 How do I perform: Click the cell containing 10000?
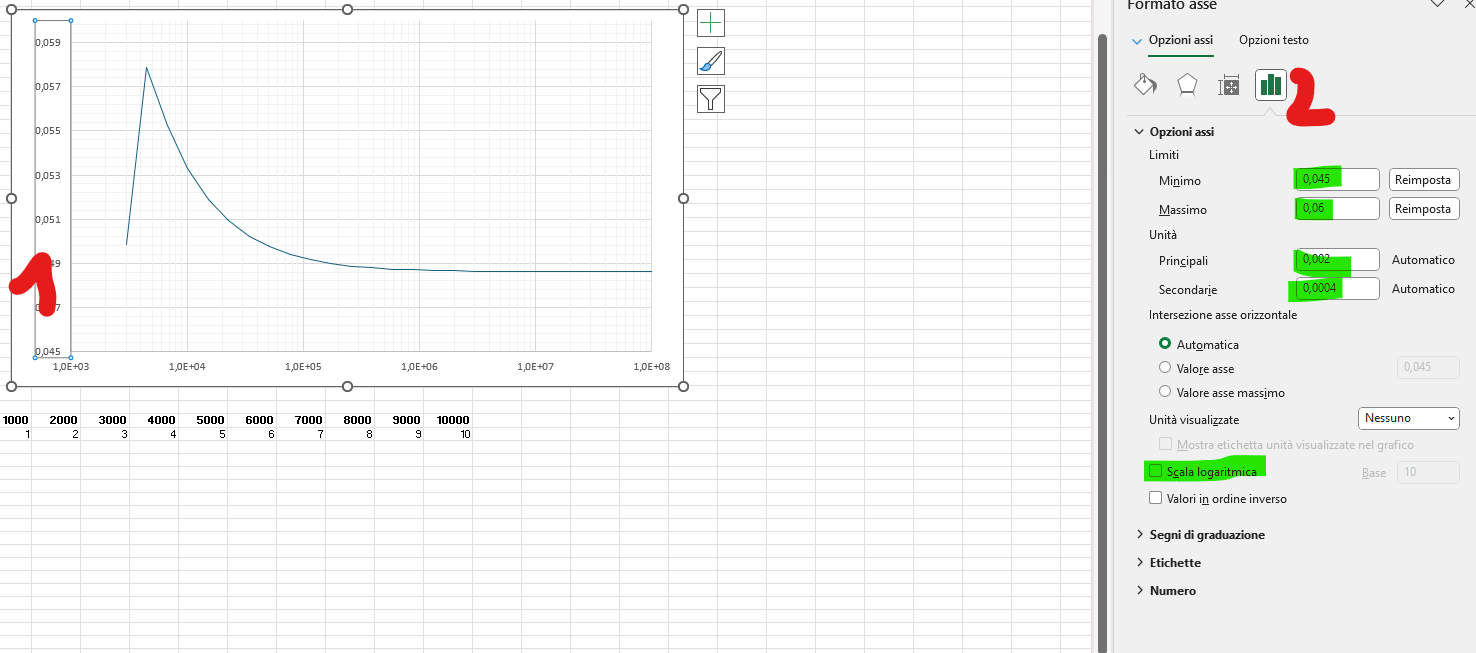point(448,420)
